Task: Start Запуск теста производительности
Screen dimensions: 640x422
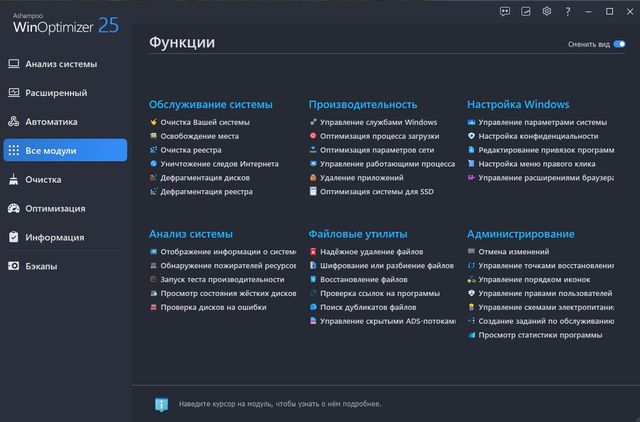Action: click(x=222, y=280)
